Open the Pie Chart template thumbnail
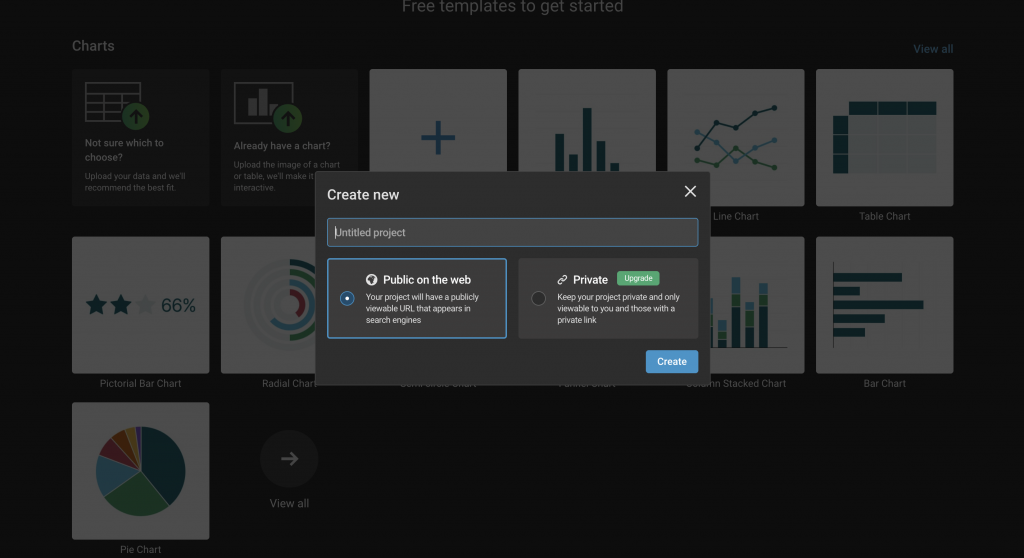This screenshot has width=1024, height=558. (x=140, y=470)
